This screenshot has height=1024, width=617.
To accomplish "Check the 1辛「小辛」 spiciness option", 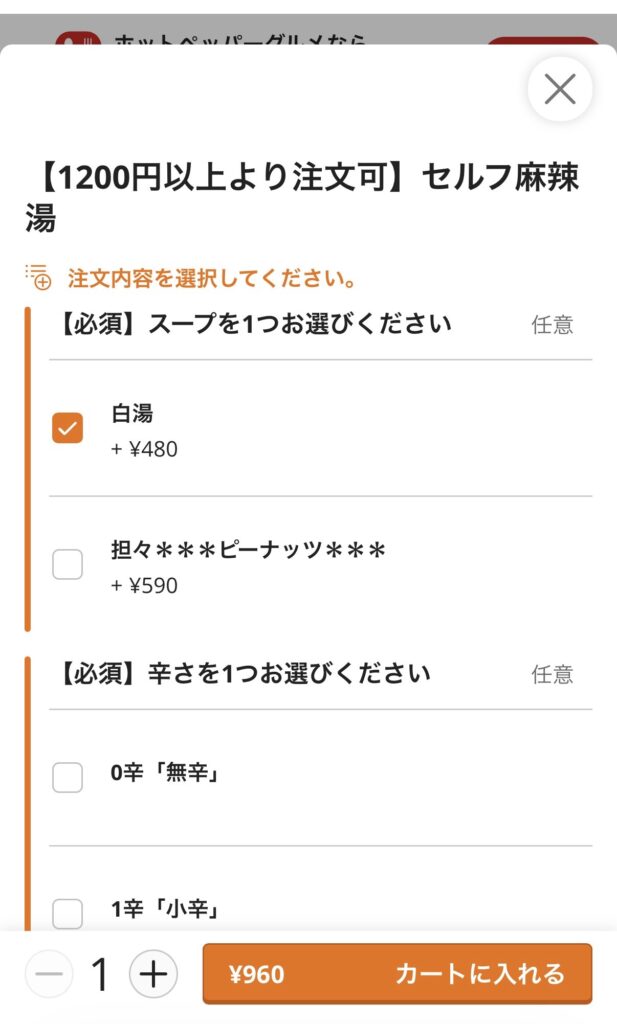I will (67, 913).
